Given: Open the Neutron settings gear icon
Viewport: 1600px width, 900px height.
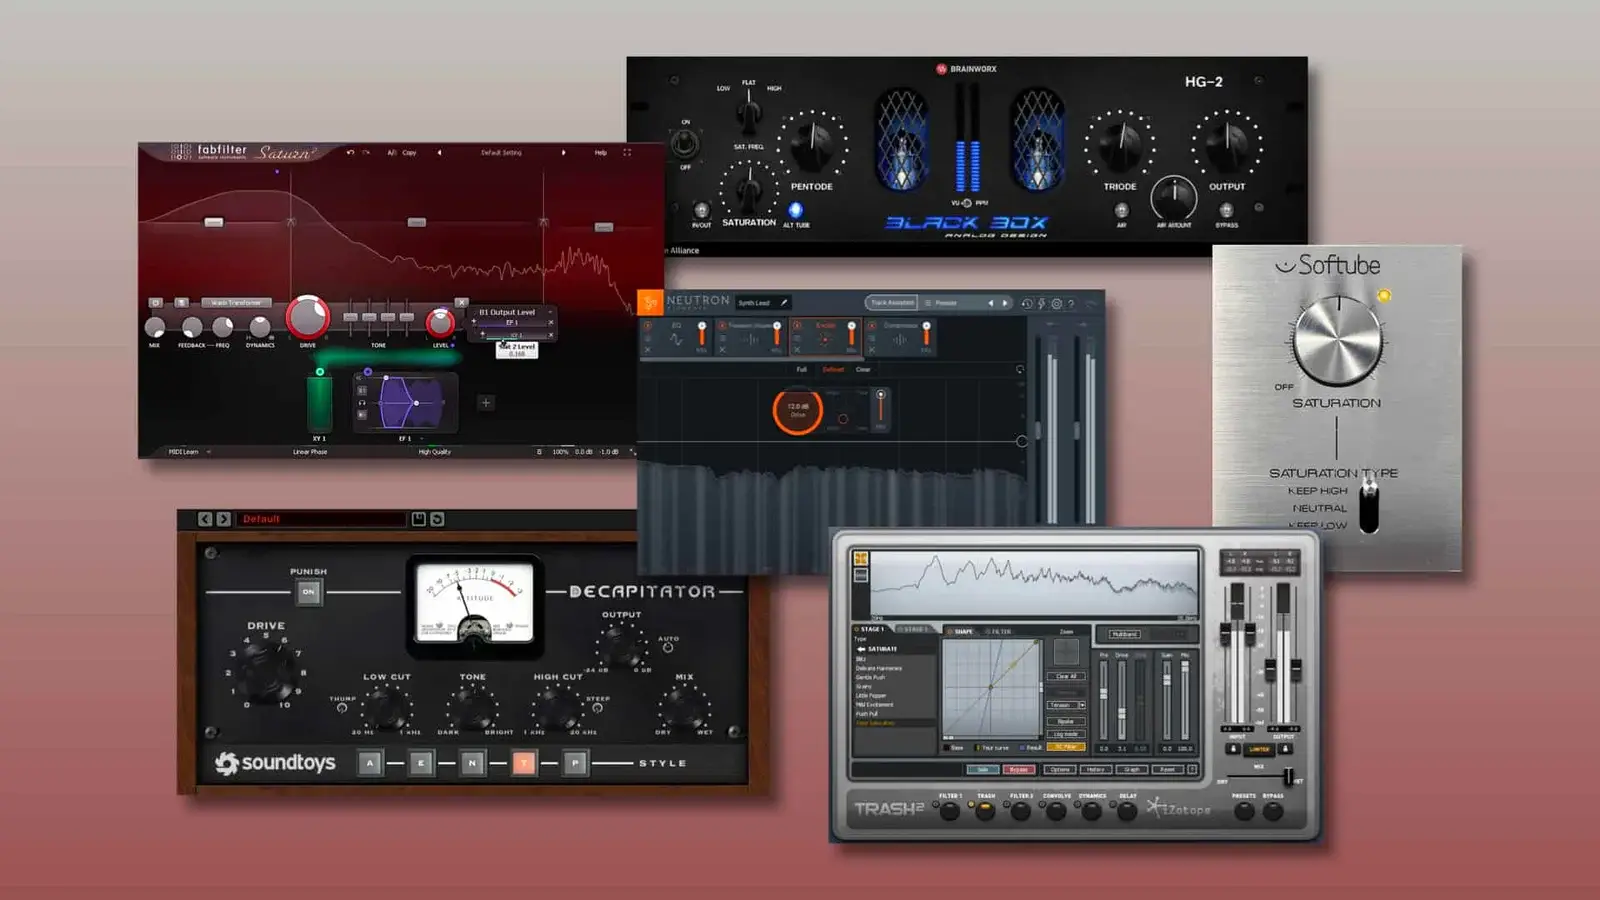Looking at the screenshot, I should (1056, 303).
